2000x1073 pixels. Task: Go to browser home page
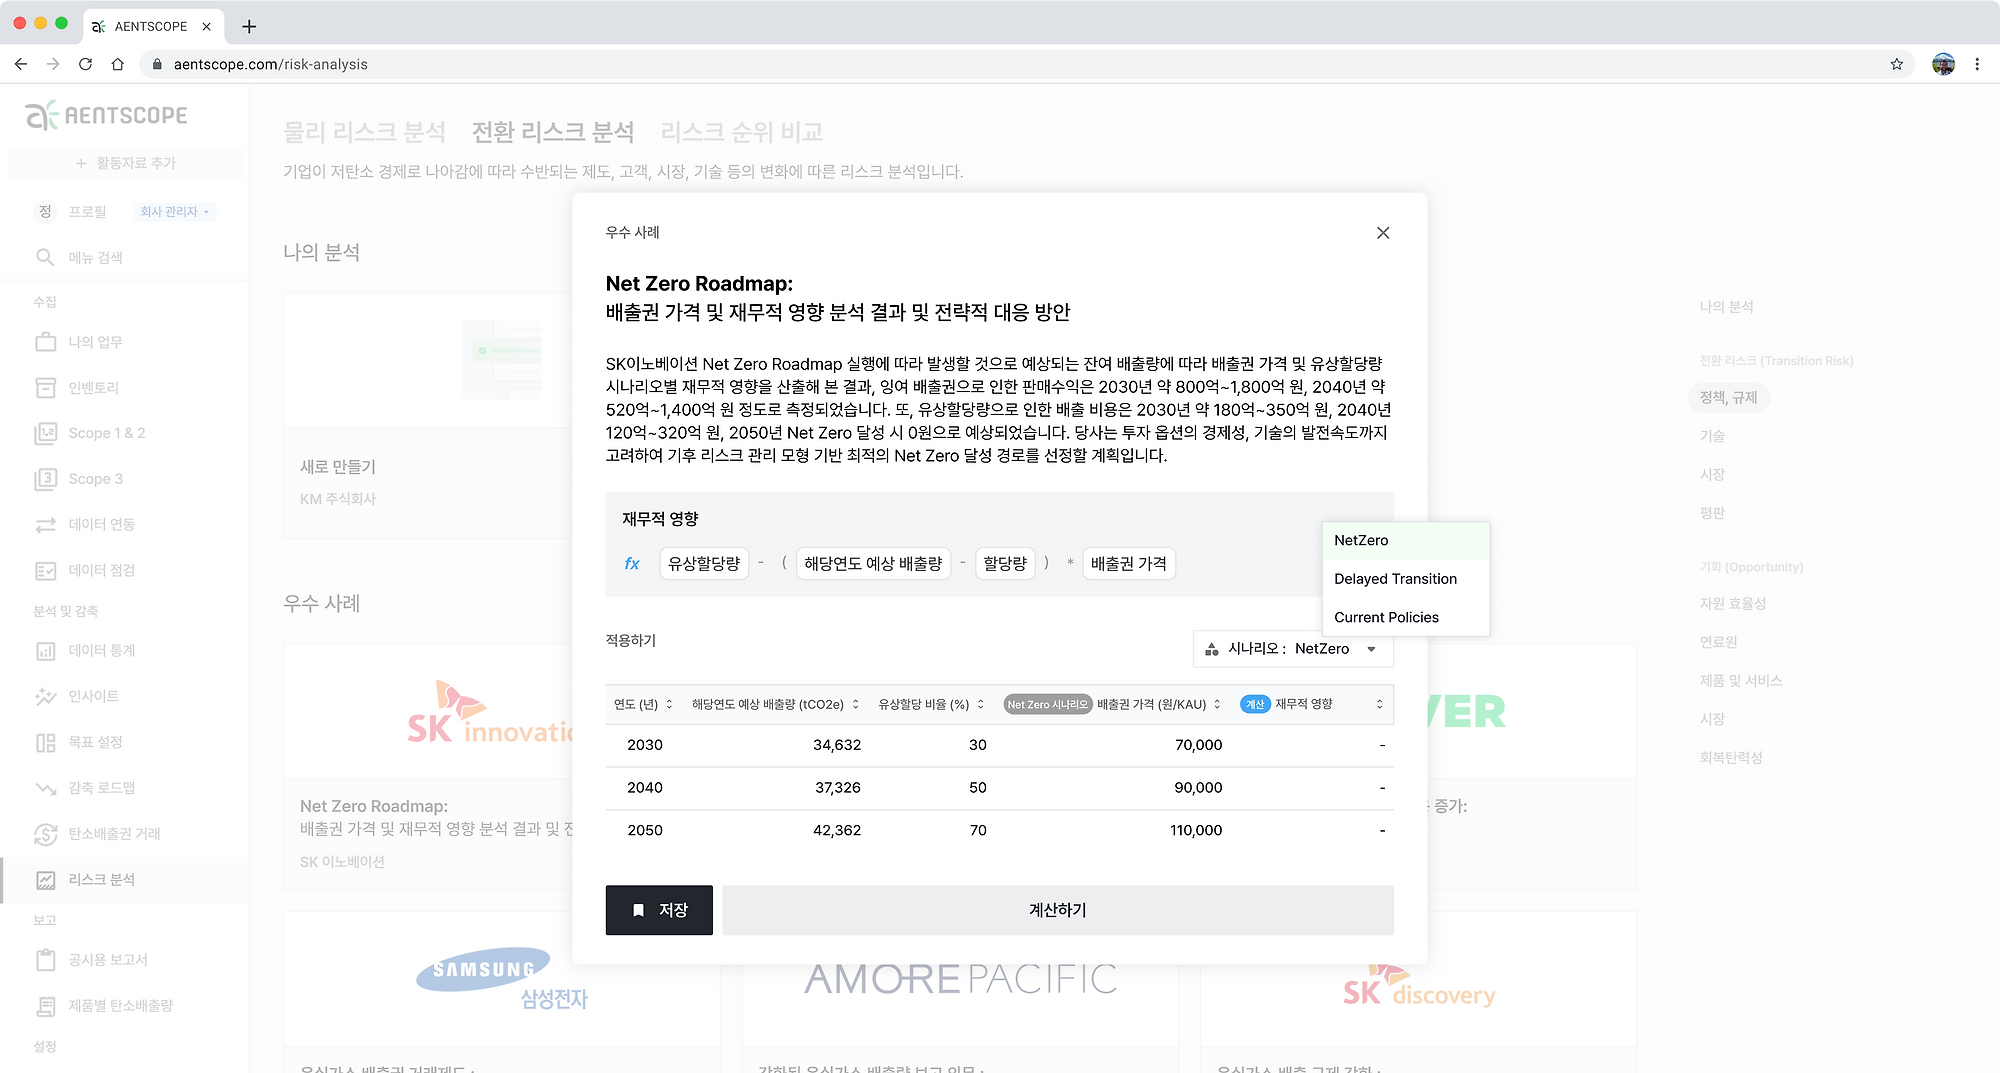point(118,64)
